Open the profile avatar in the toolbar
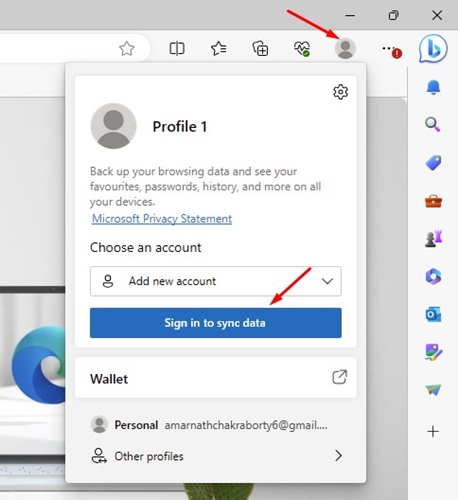Viewport: 458px width, 500px height. click(x=345, y=49)
